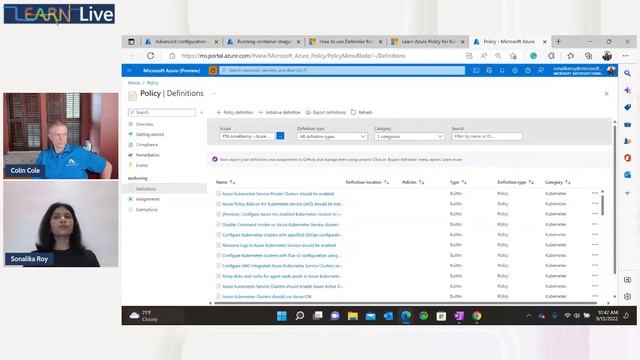640x360 pixels.
Task: Open Edge sidebar settings gear at bottom
Action: (x=627, y=296)
